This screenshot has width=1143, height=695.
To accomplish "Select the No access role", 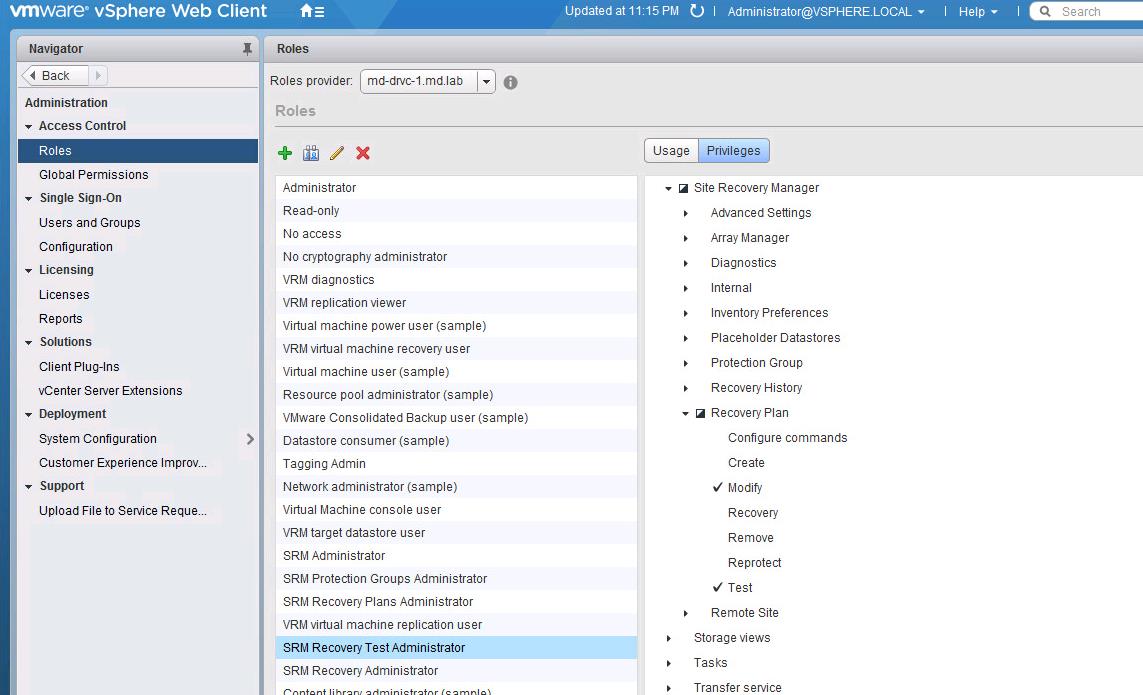I will click(456, 233).
